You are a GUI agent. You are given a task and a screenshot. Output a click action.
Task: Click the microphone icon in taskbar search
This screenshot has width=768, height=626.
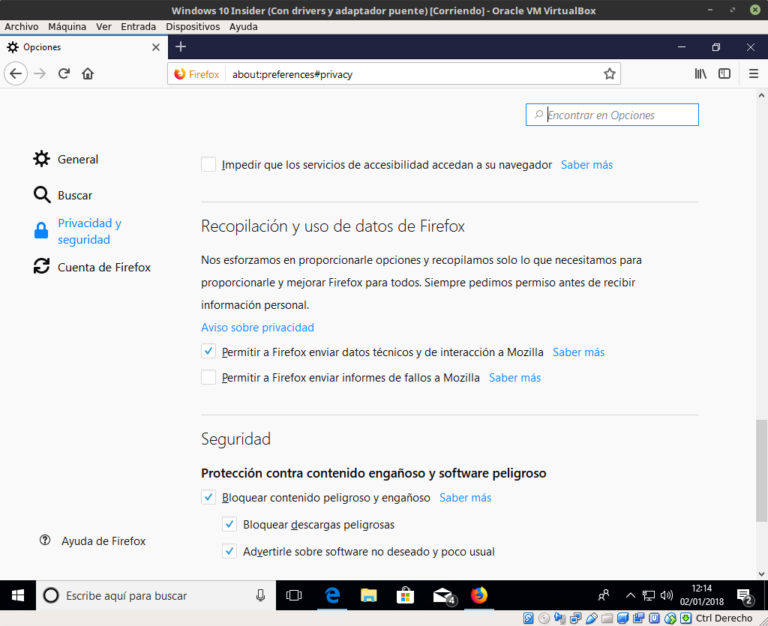click(x=261, y=596)
